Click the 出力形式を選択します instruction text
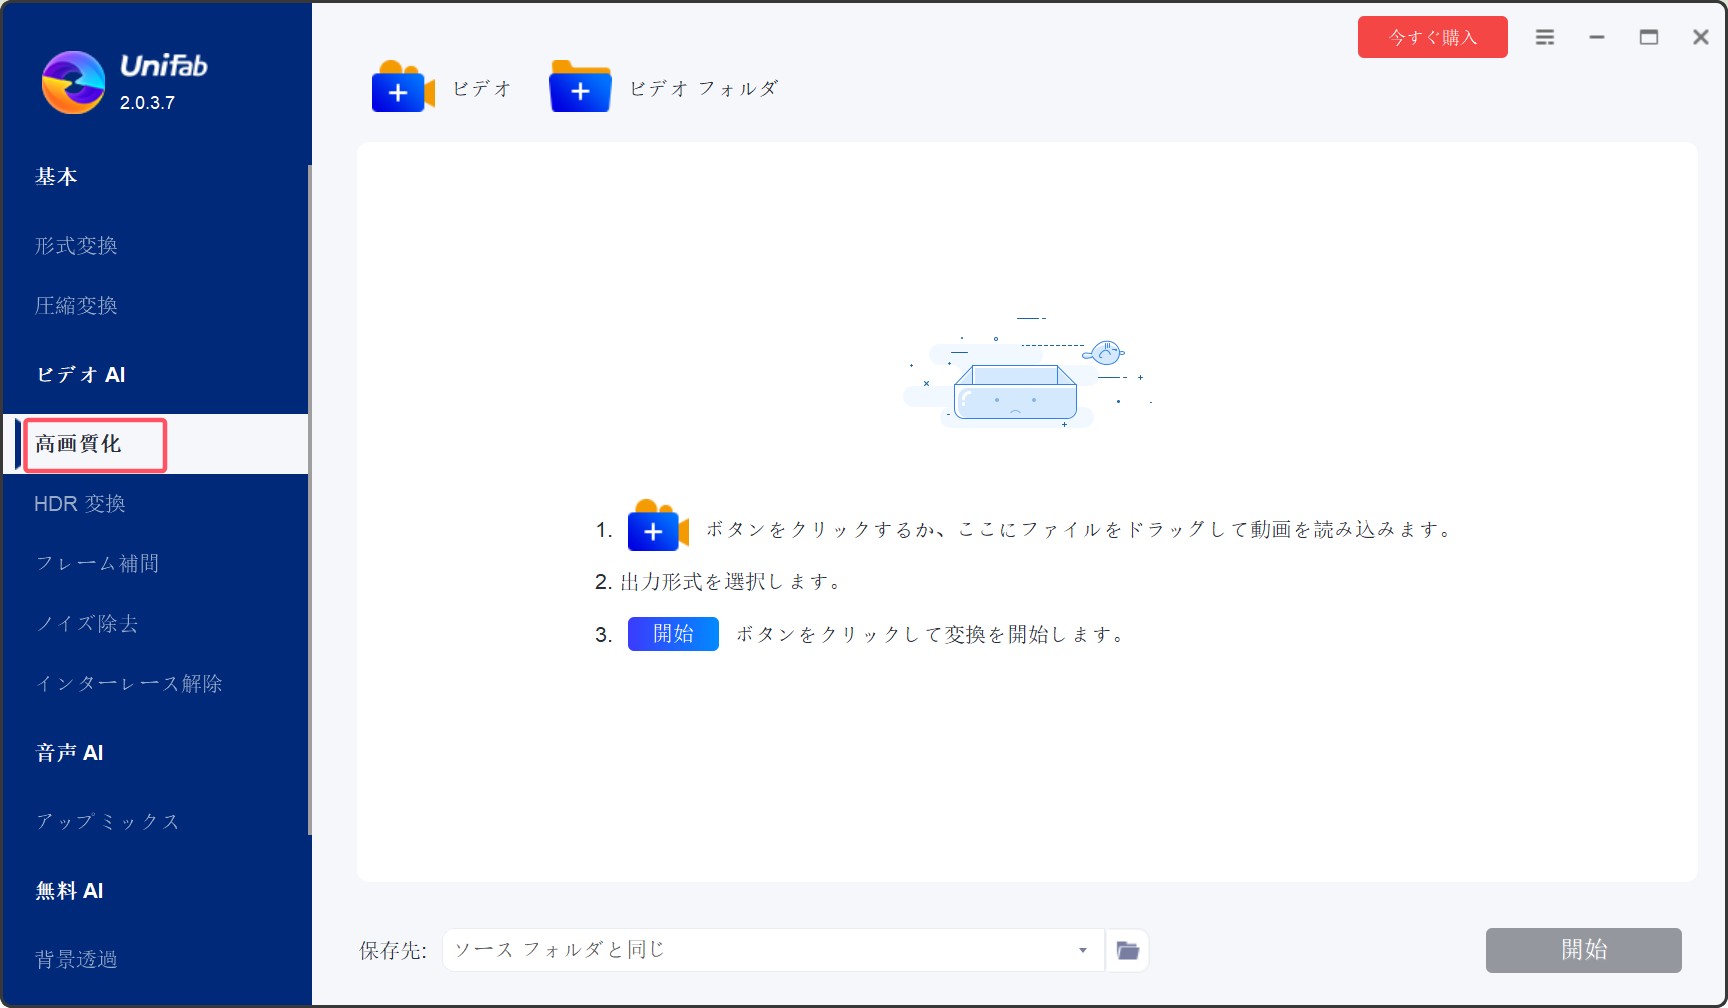The height and width of the screenshot is (1008, 1728). pyautogui.click(x=730, y=582)
